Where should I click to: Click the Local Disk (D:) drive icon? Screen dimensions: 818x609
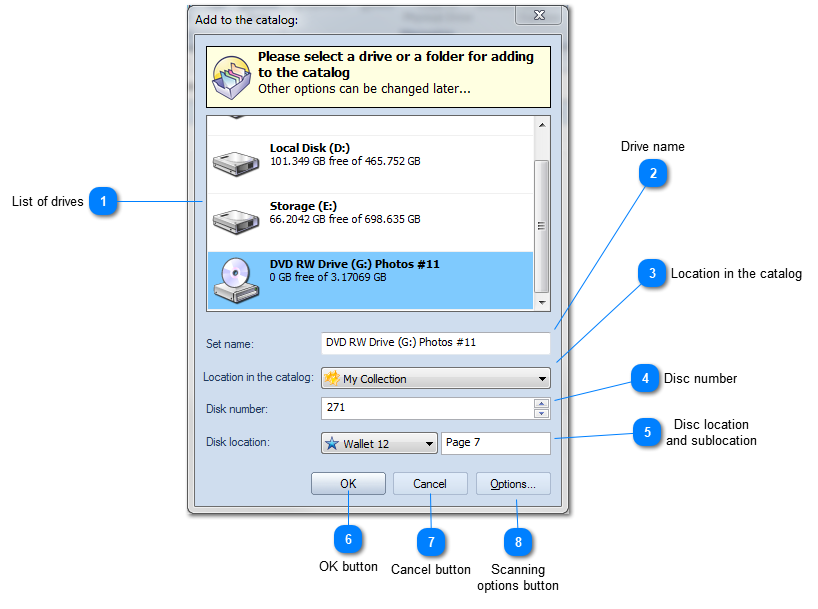[236, 161]
